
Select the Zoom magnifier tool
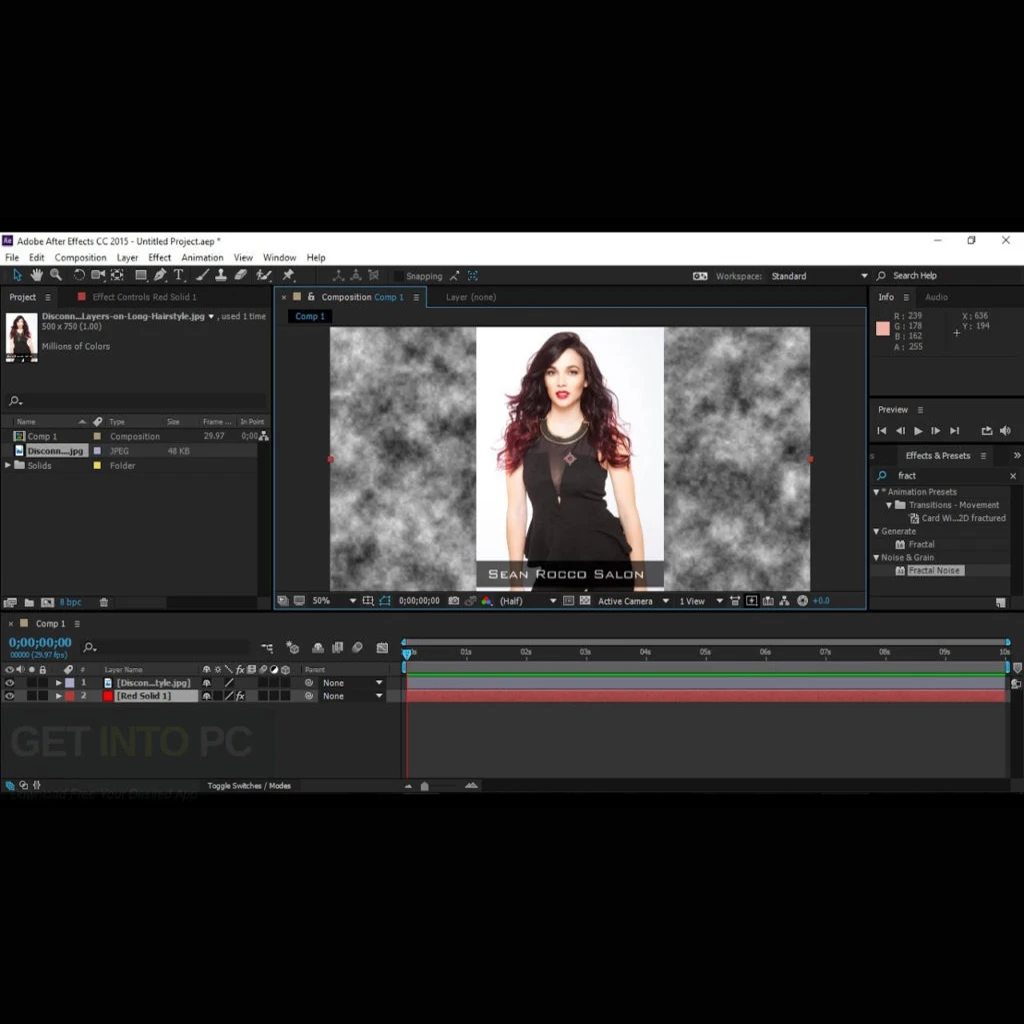[x=56, y=275]
